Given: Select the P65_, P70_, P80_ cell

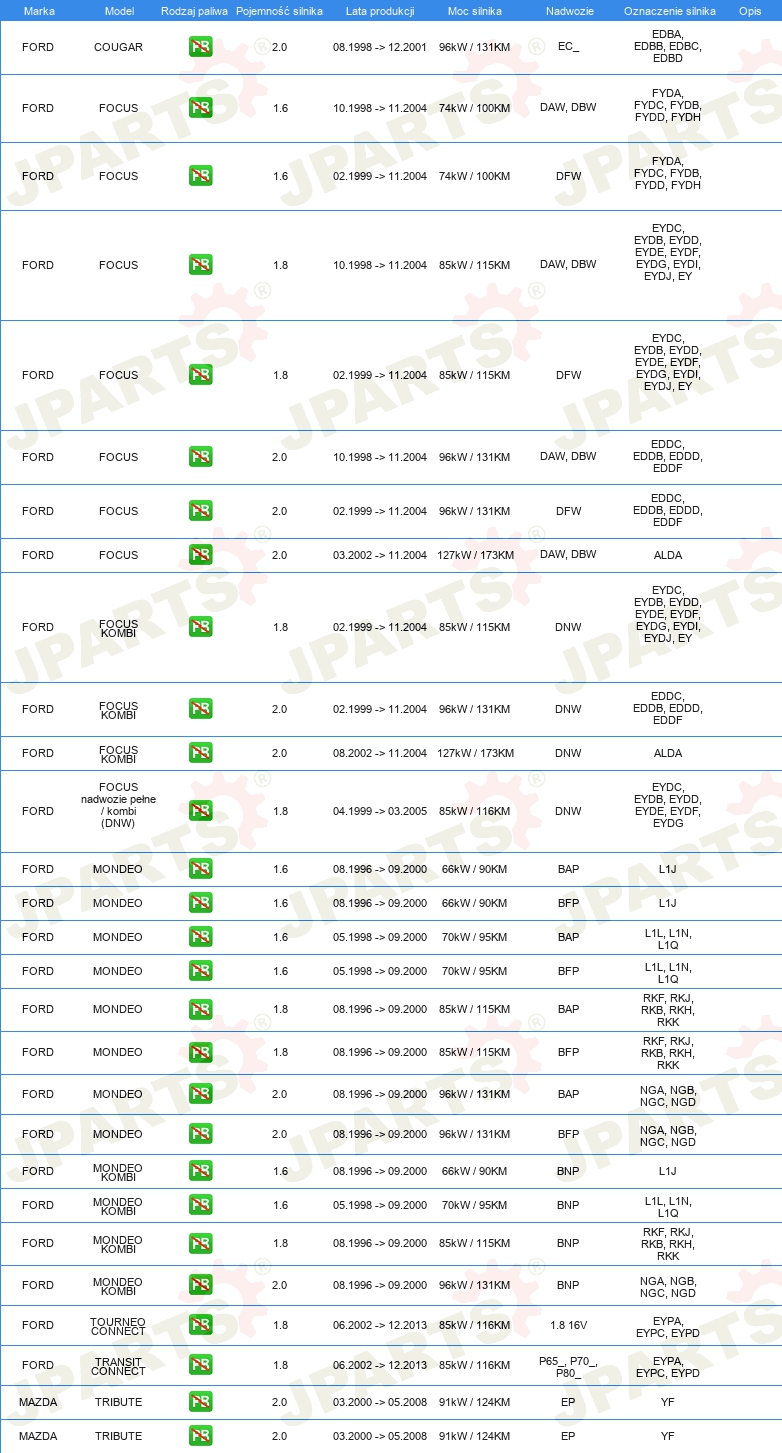Looking at the screenshot, I should pos(568,1366).
